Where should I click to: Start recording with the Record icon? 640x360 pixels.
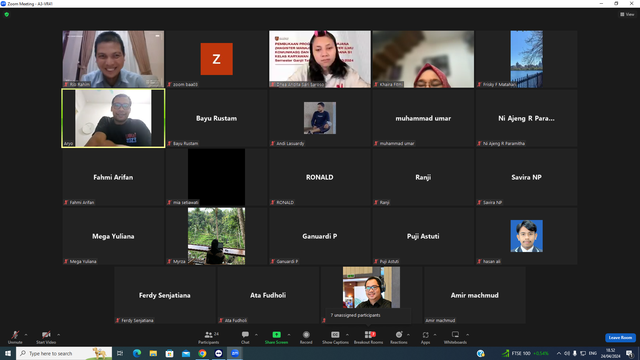pyautogui.click(x=306, y=337)
